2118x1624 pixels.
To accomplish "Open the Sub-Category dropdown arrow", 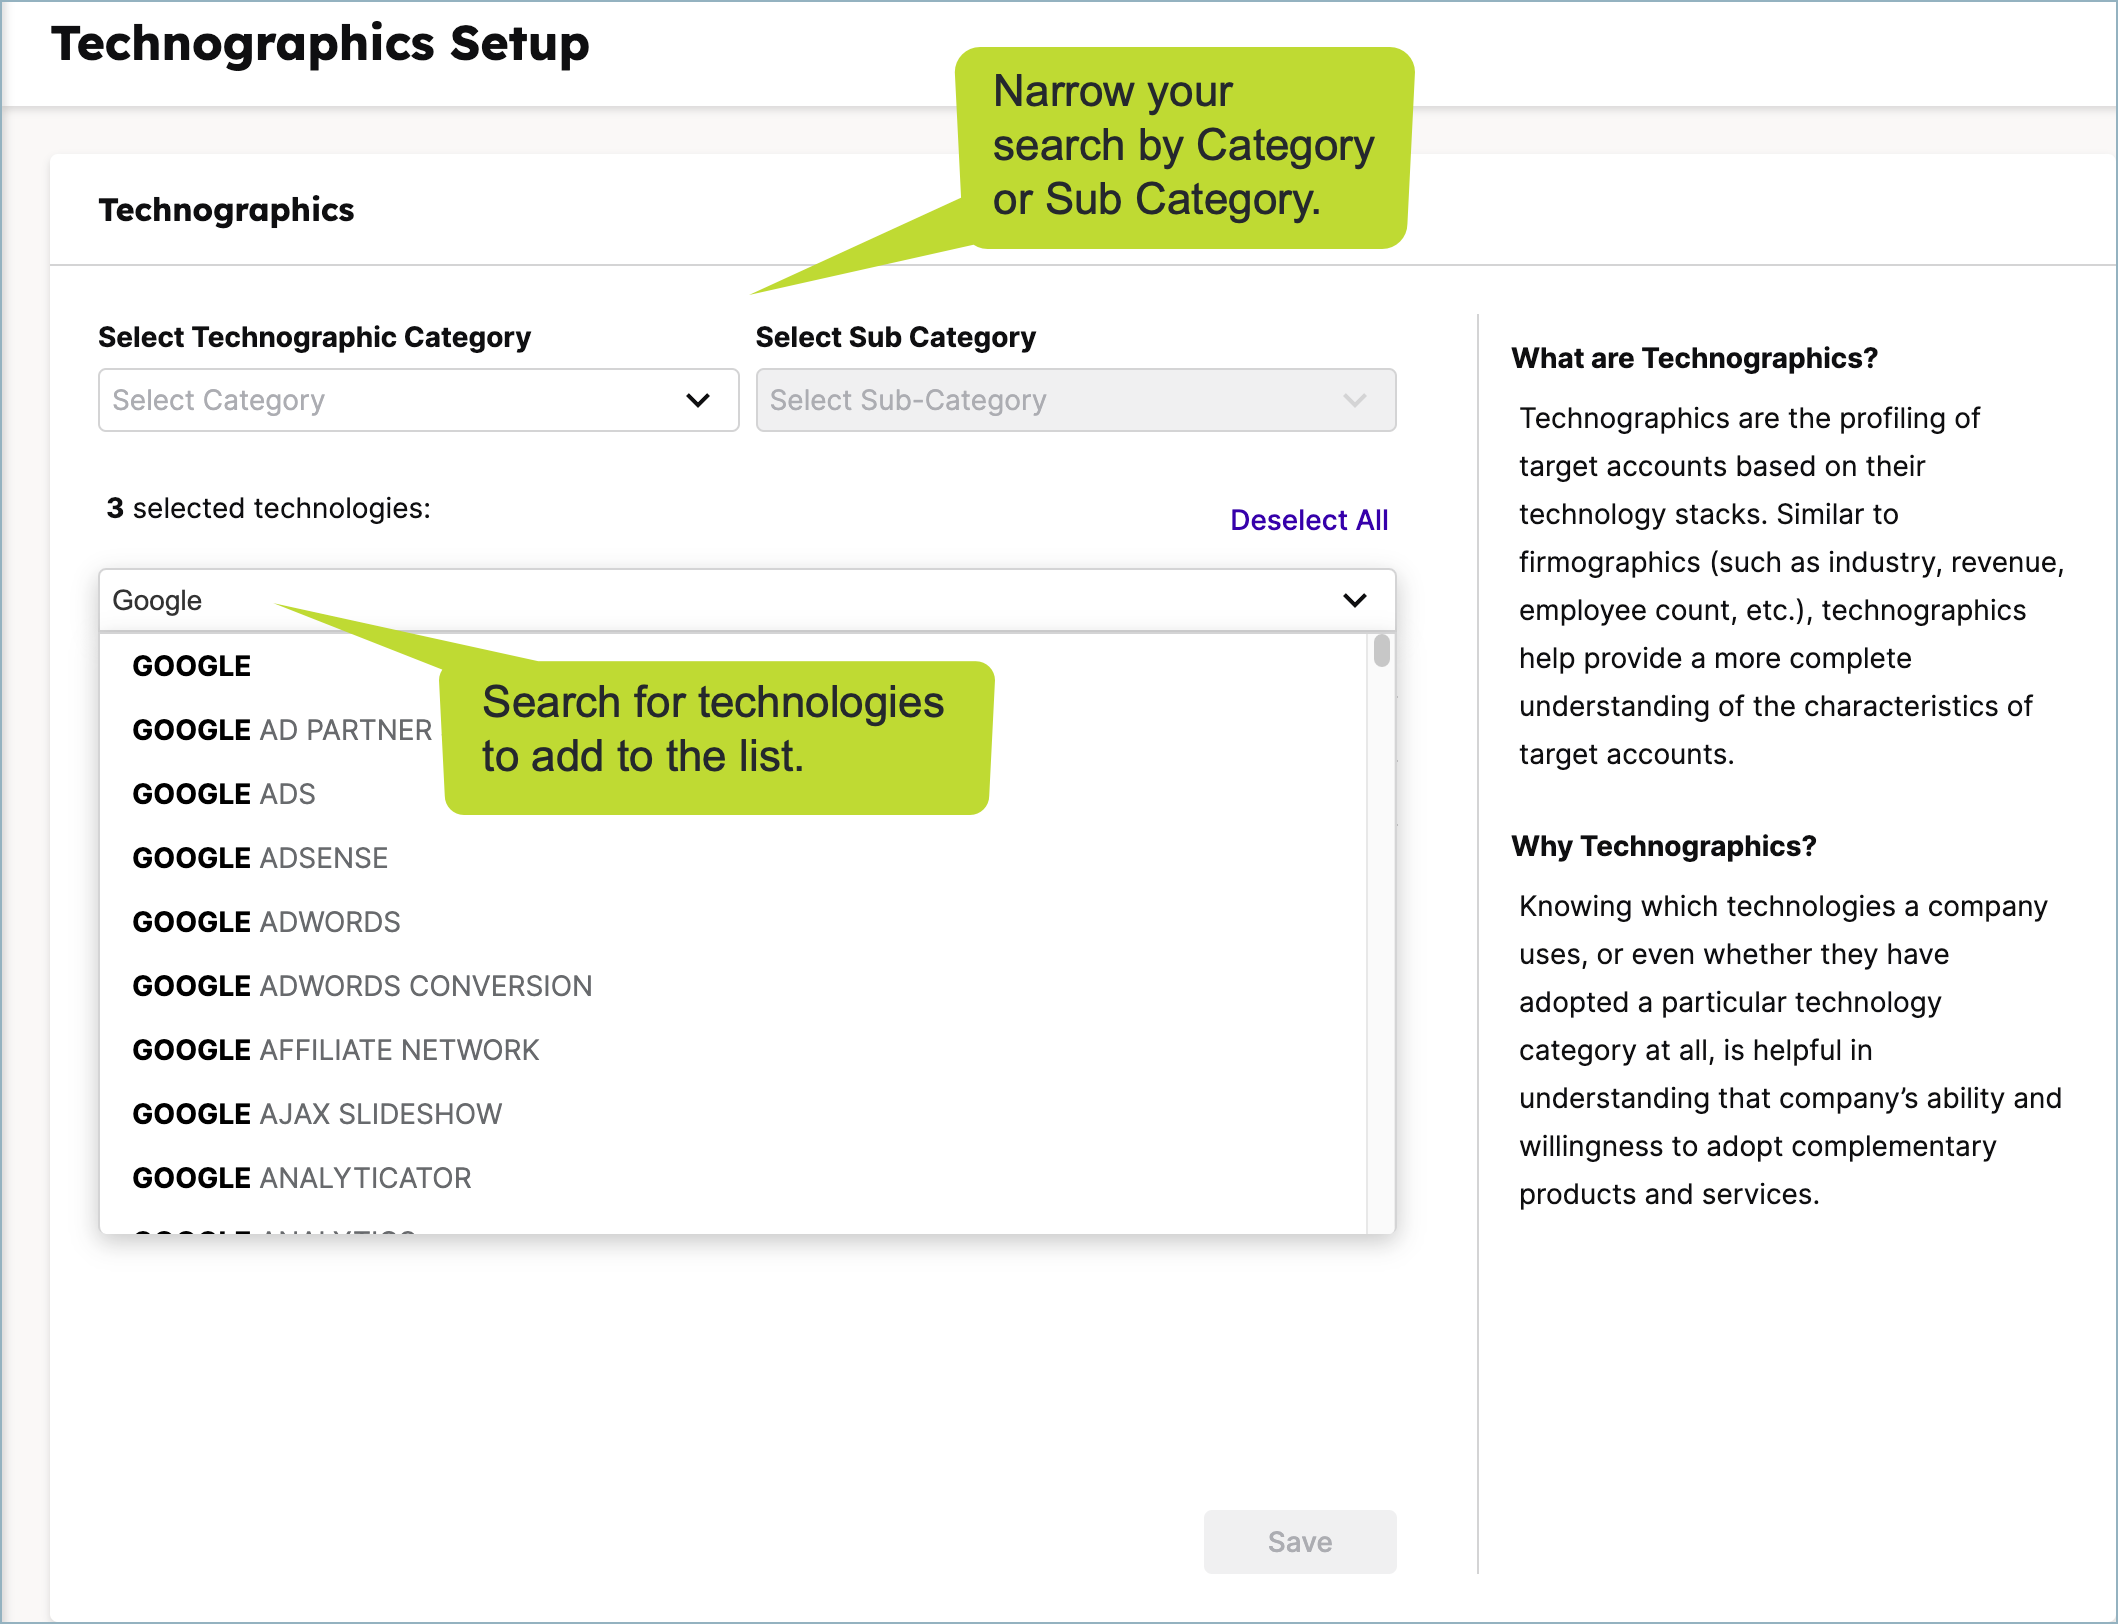I will click(1356, 400).
